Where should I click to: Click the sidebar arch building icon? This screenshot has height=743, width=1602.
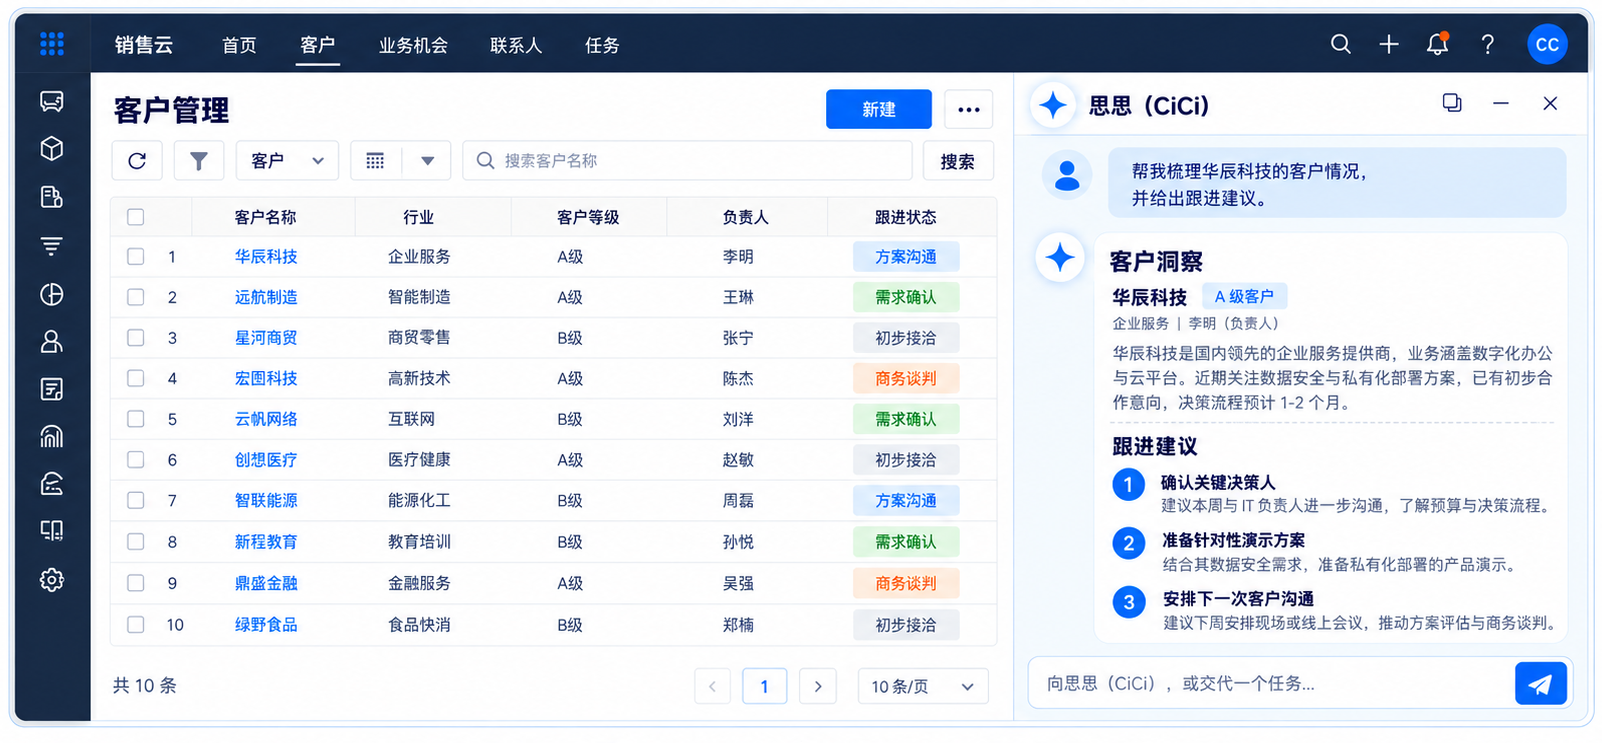(x=52, y=437)
